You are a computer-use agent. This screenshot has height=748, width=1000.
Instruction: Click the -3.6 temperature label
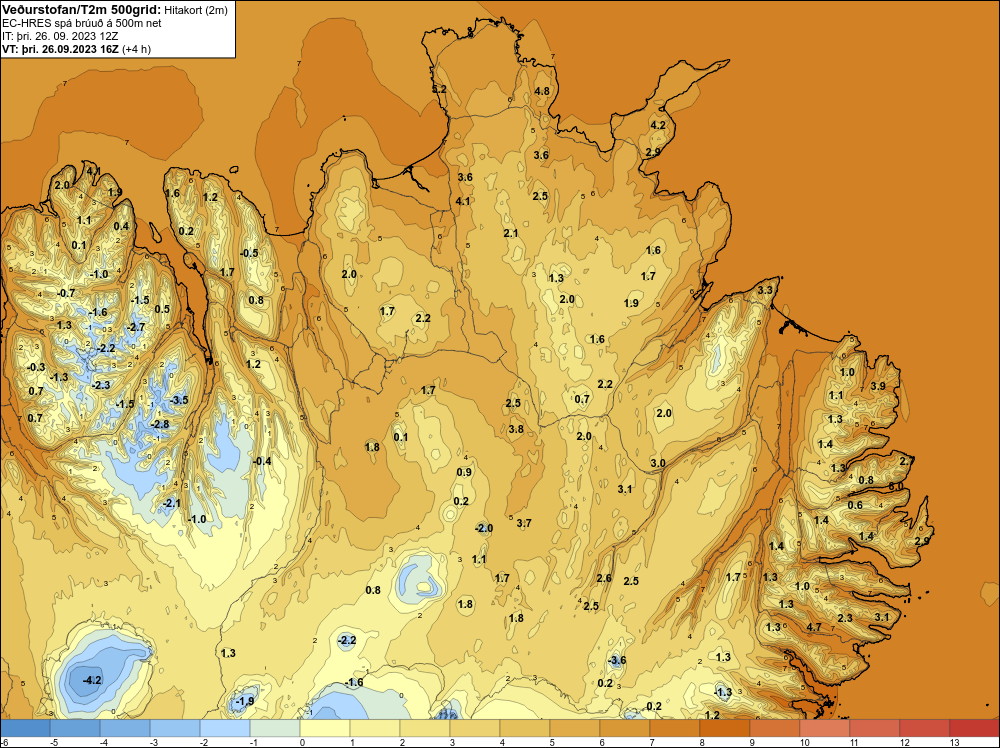tap(615, 661)
